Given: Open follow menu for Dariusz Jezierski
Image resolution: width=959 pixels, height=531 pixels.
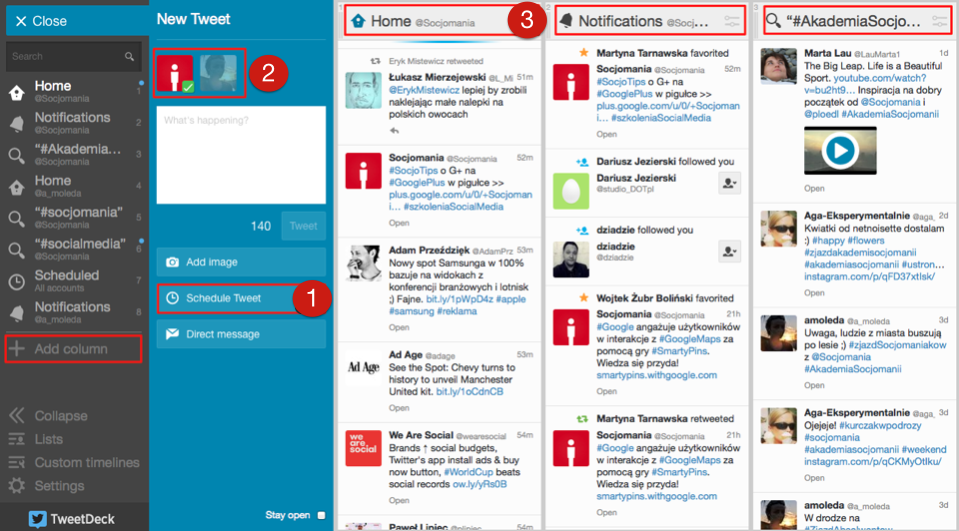Looking at the screenshot, I should [x=729, y=183].
